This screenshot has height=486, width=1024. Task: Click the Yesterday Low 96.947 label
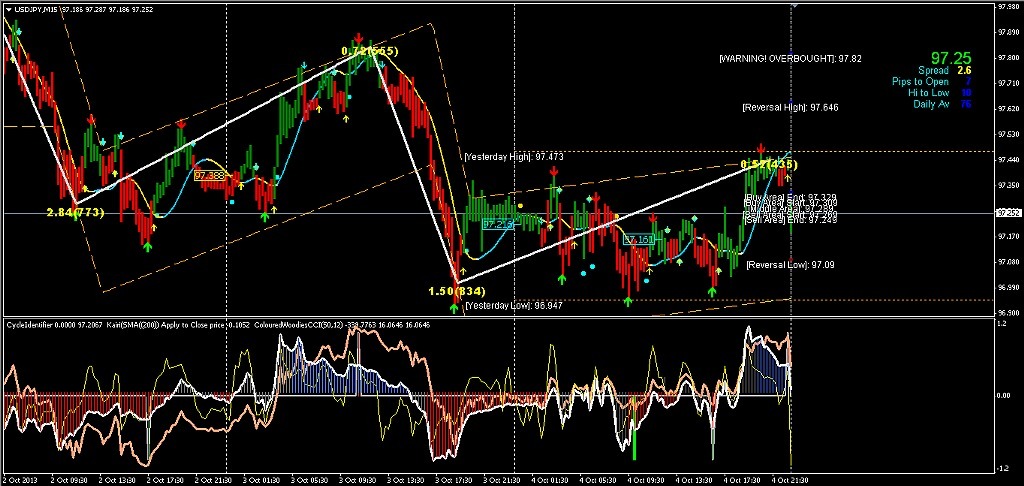tap(514, 305)
